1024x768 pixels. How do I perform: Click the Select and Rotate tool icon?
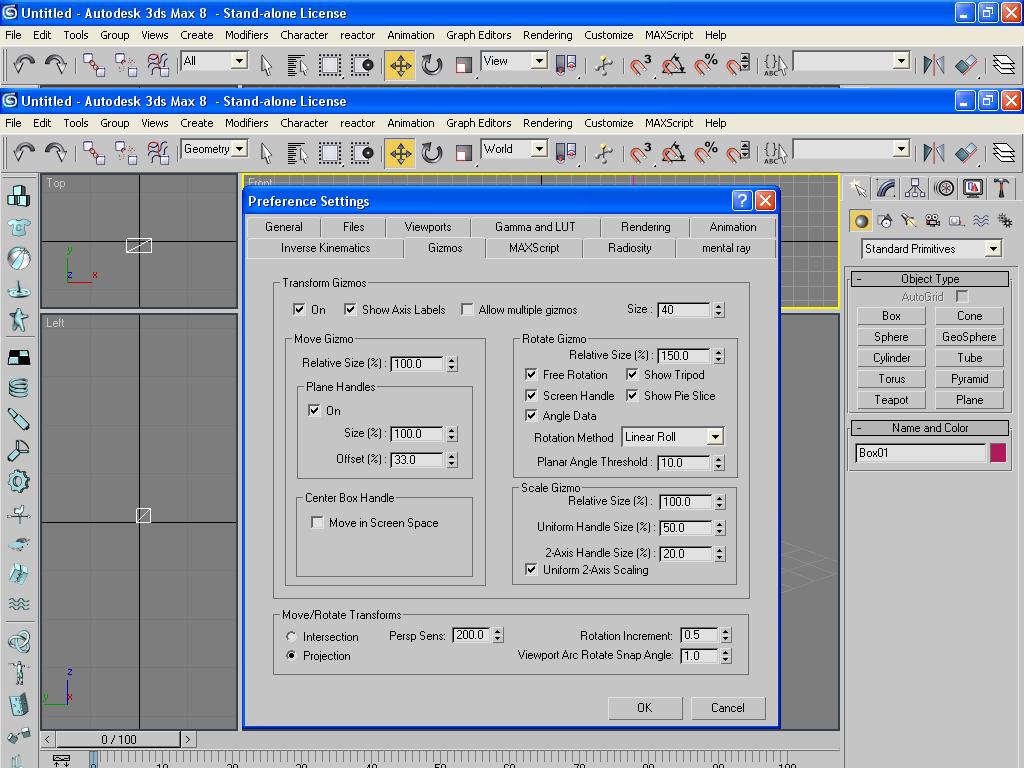pos(432,152)
